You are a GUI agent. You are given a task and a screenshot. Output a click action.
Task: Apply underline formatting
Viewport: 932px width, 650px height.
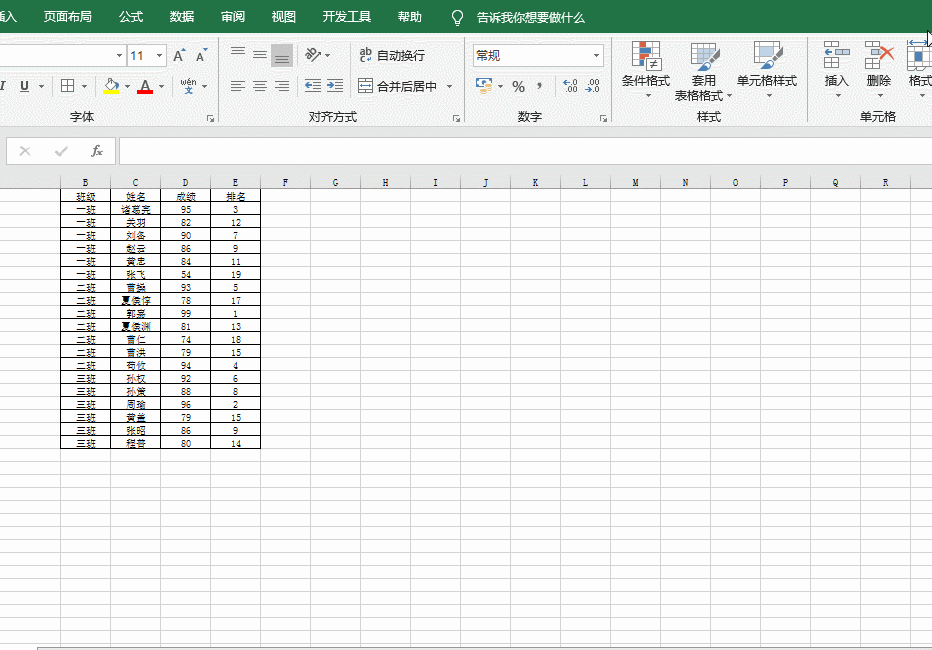[24, 86]
